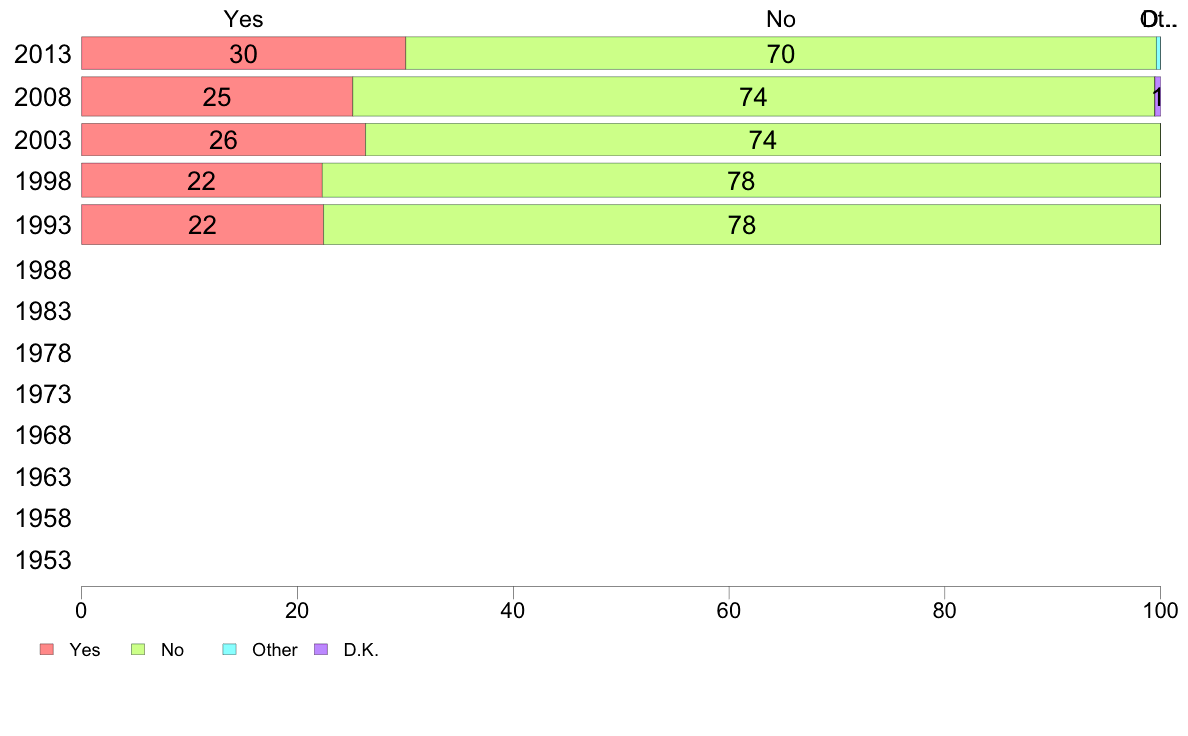Click the 1998 green No segment
Image resolution: width=1188 pixels, height=736 pixels.
pos(740,181)
